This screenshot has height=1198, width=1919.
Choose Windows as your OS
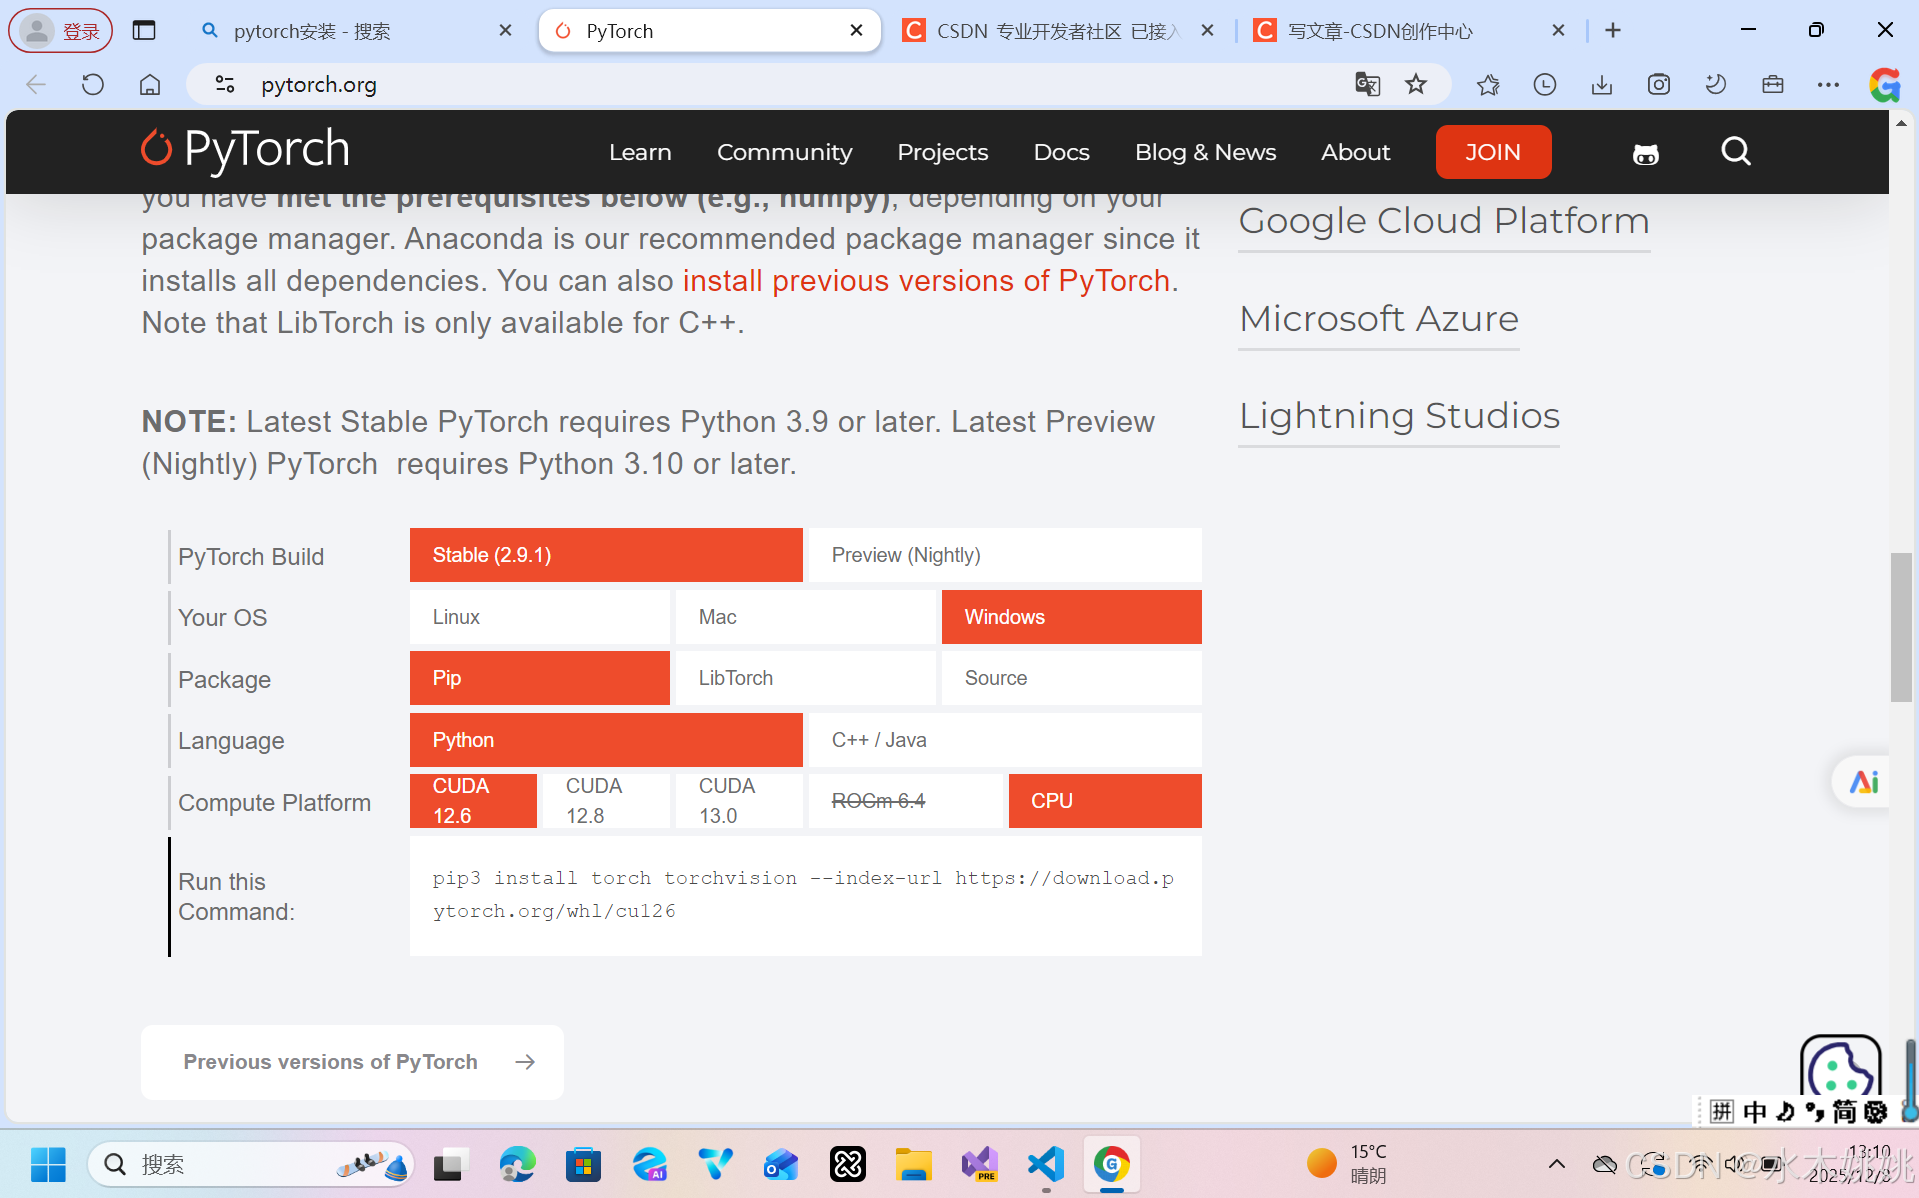point(1072,617)
